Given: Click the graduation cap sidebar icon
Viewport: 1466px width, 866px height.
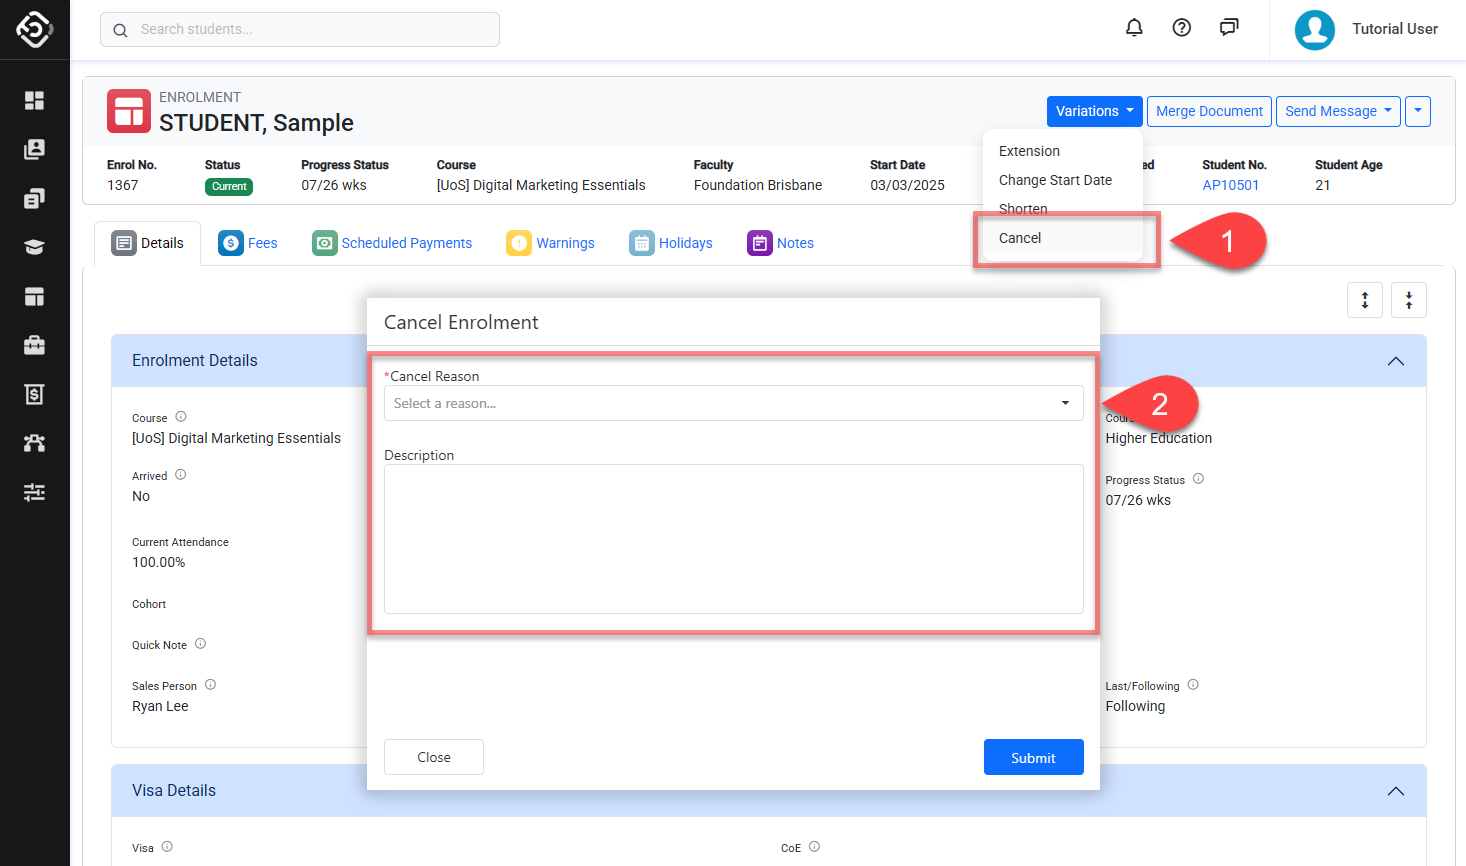Looking at the screenshot, I should pyautogui.click(x=34, y=247).
